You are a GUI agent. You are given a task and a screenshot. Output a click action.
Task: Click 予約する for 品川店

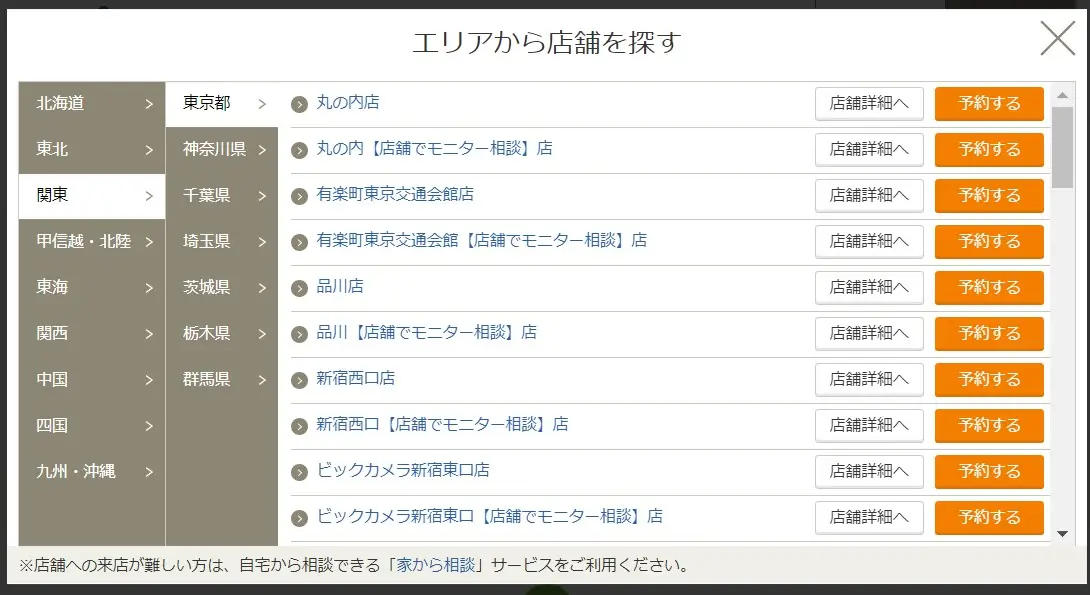click(x=989, y=288)
